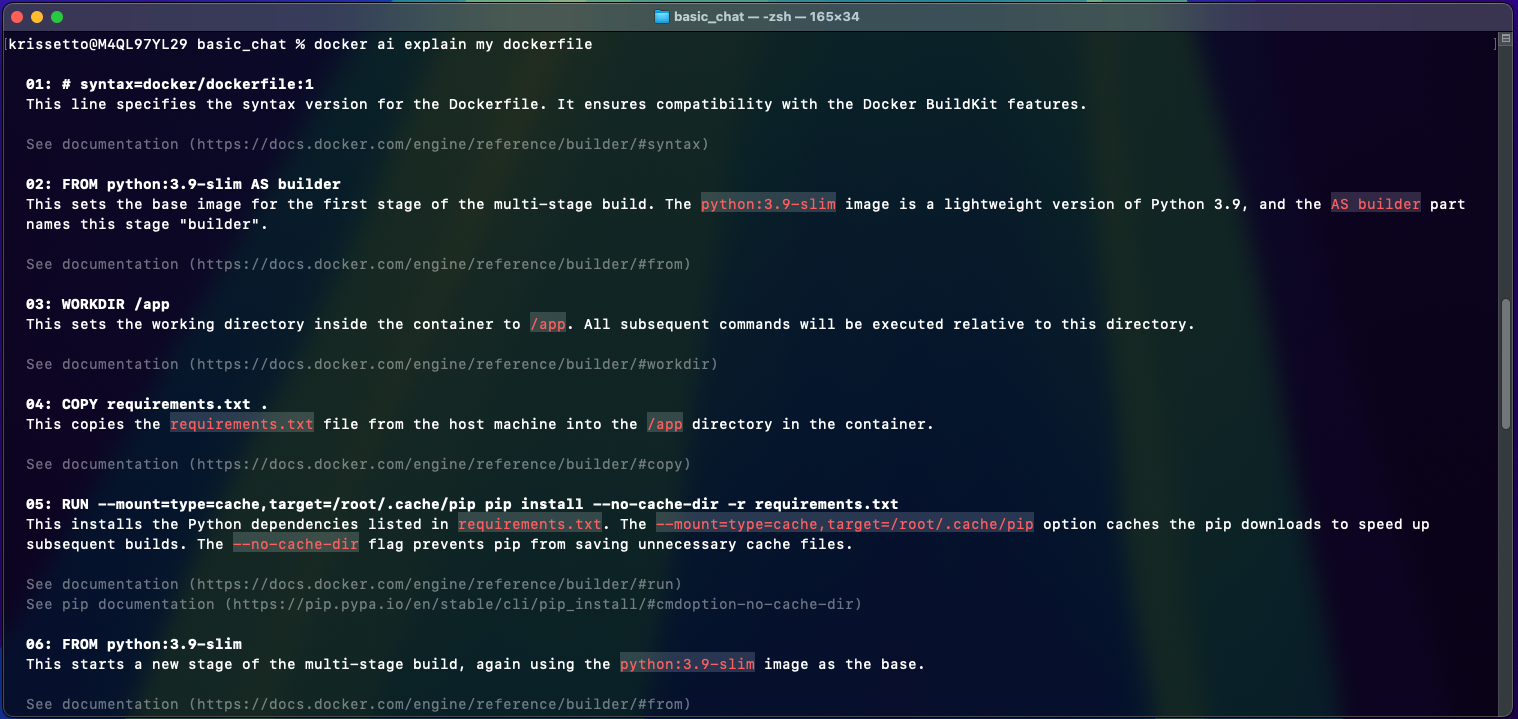Open the builder/#syntax documentation link

point(452,144)
